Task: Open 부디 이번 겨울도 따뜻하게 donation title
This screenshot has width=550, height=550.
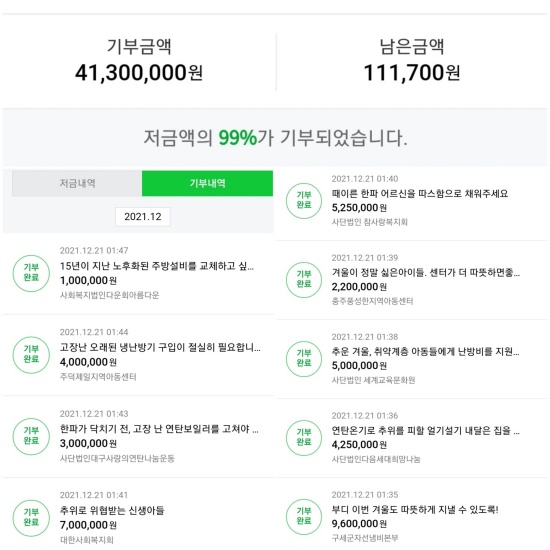Action: click(415, 509)
